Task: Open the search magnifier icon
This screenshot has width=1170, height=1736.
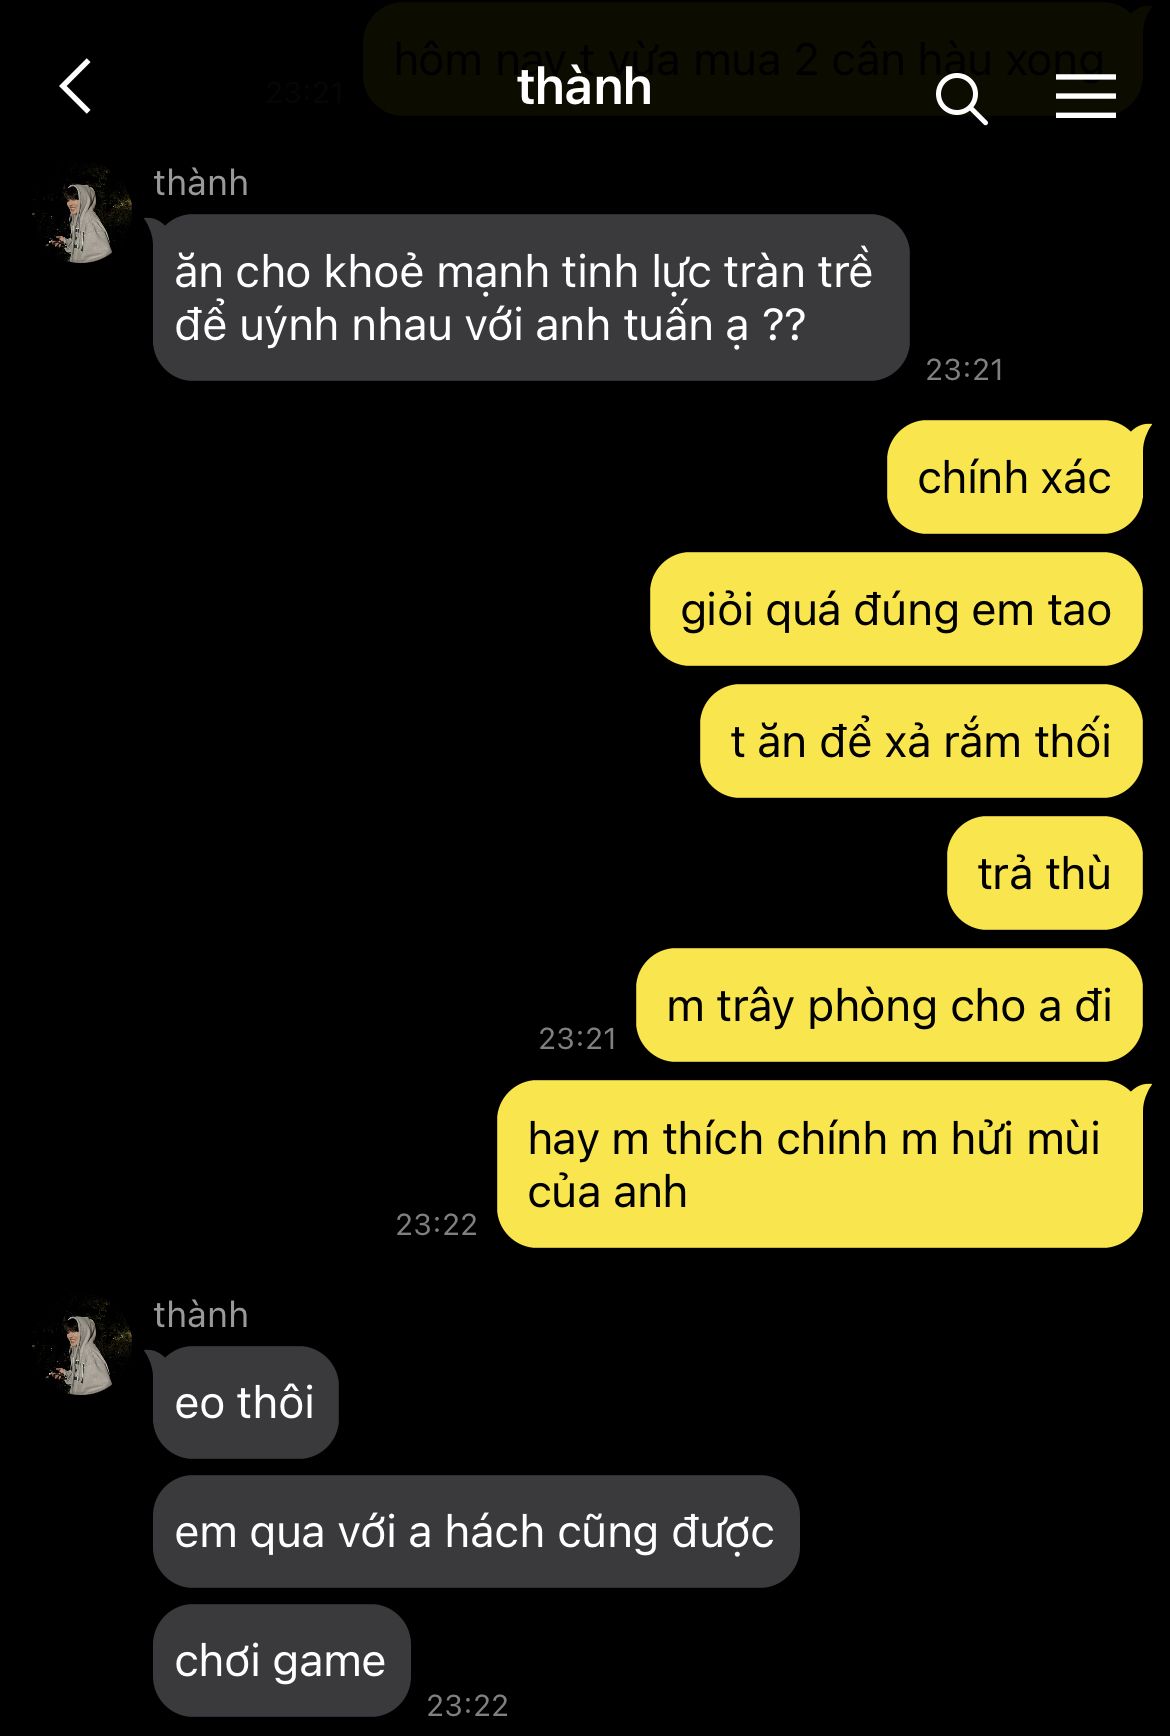Action: tap(962, 98)
